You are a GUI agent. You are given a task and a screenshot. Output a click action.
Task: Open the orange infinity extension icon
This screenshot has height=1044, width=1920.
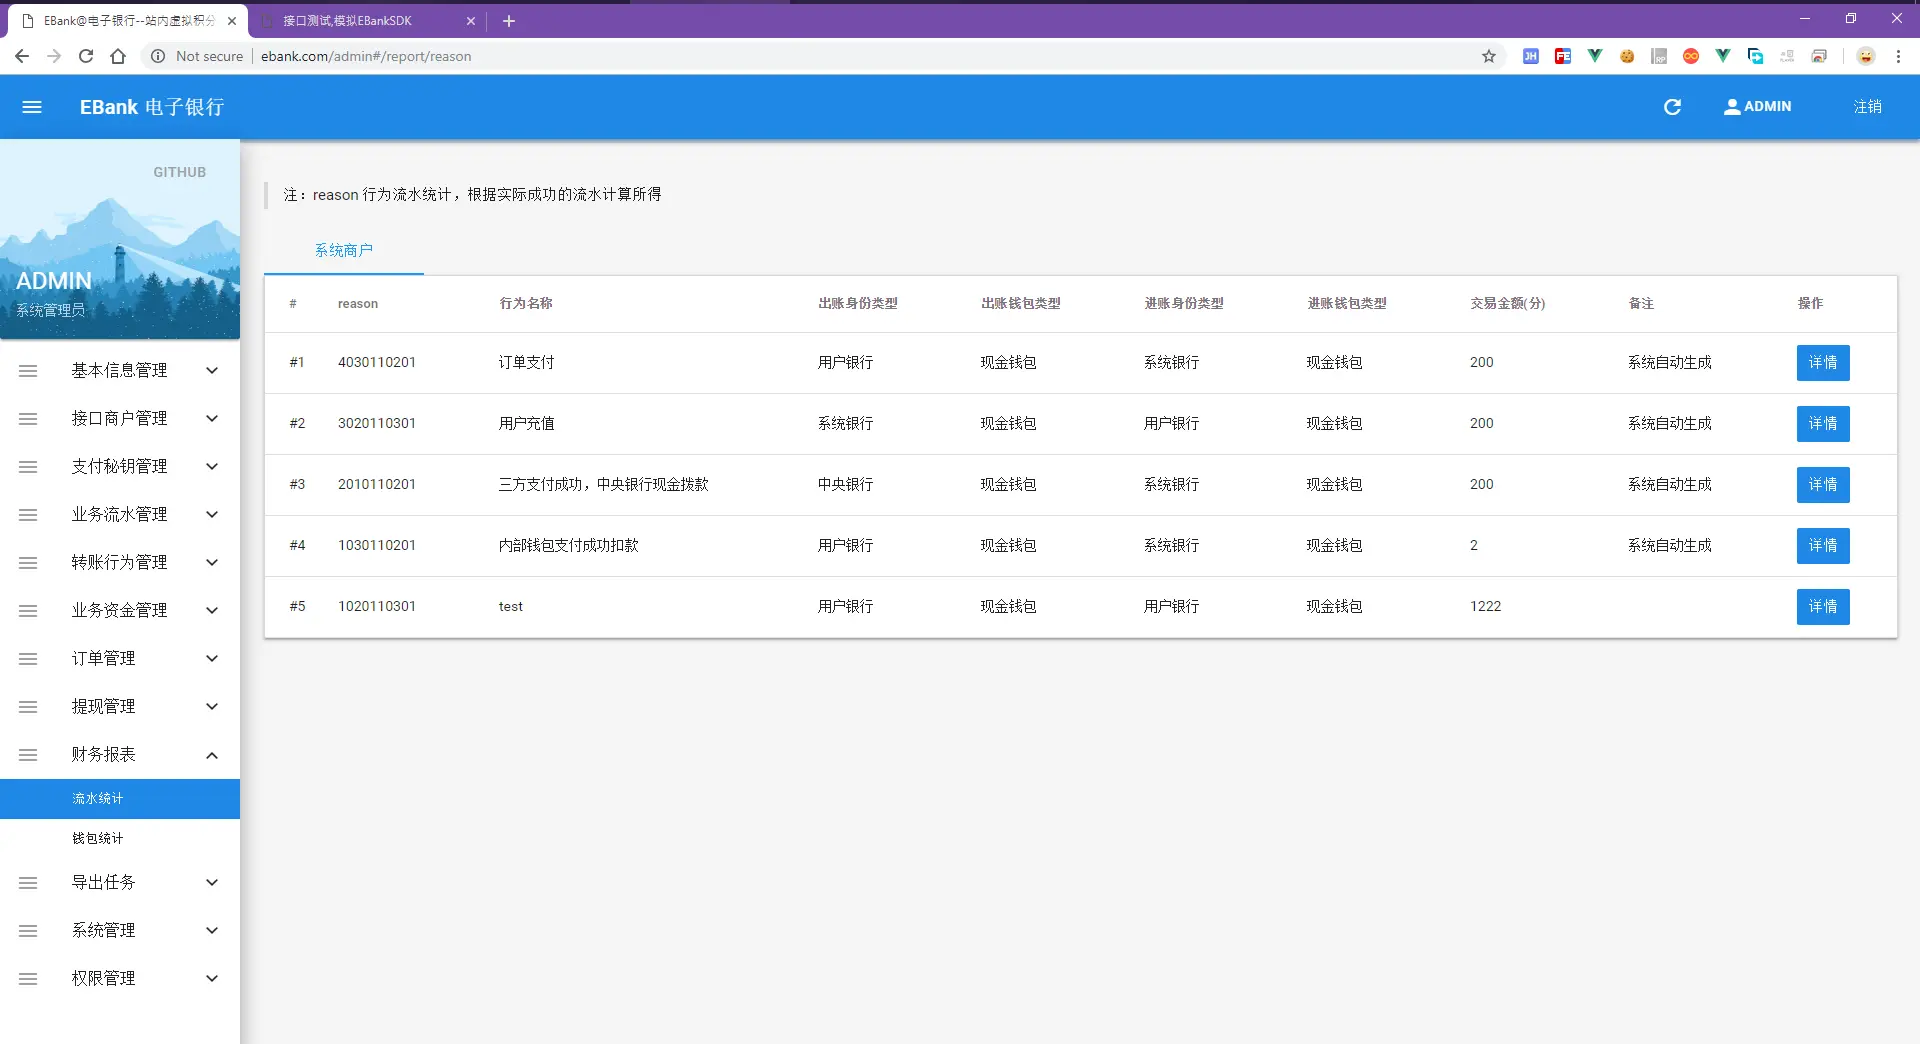click(x=1691, y=56)
